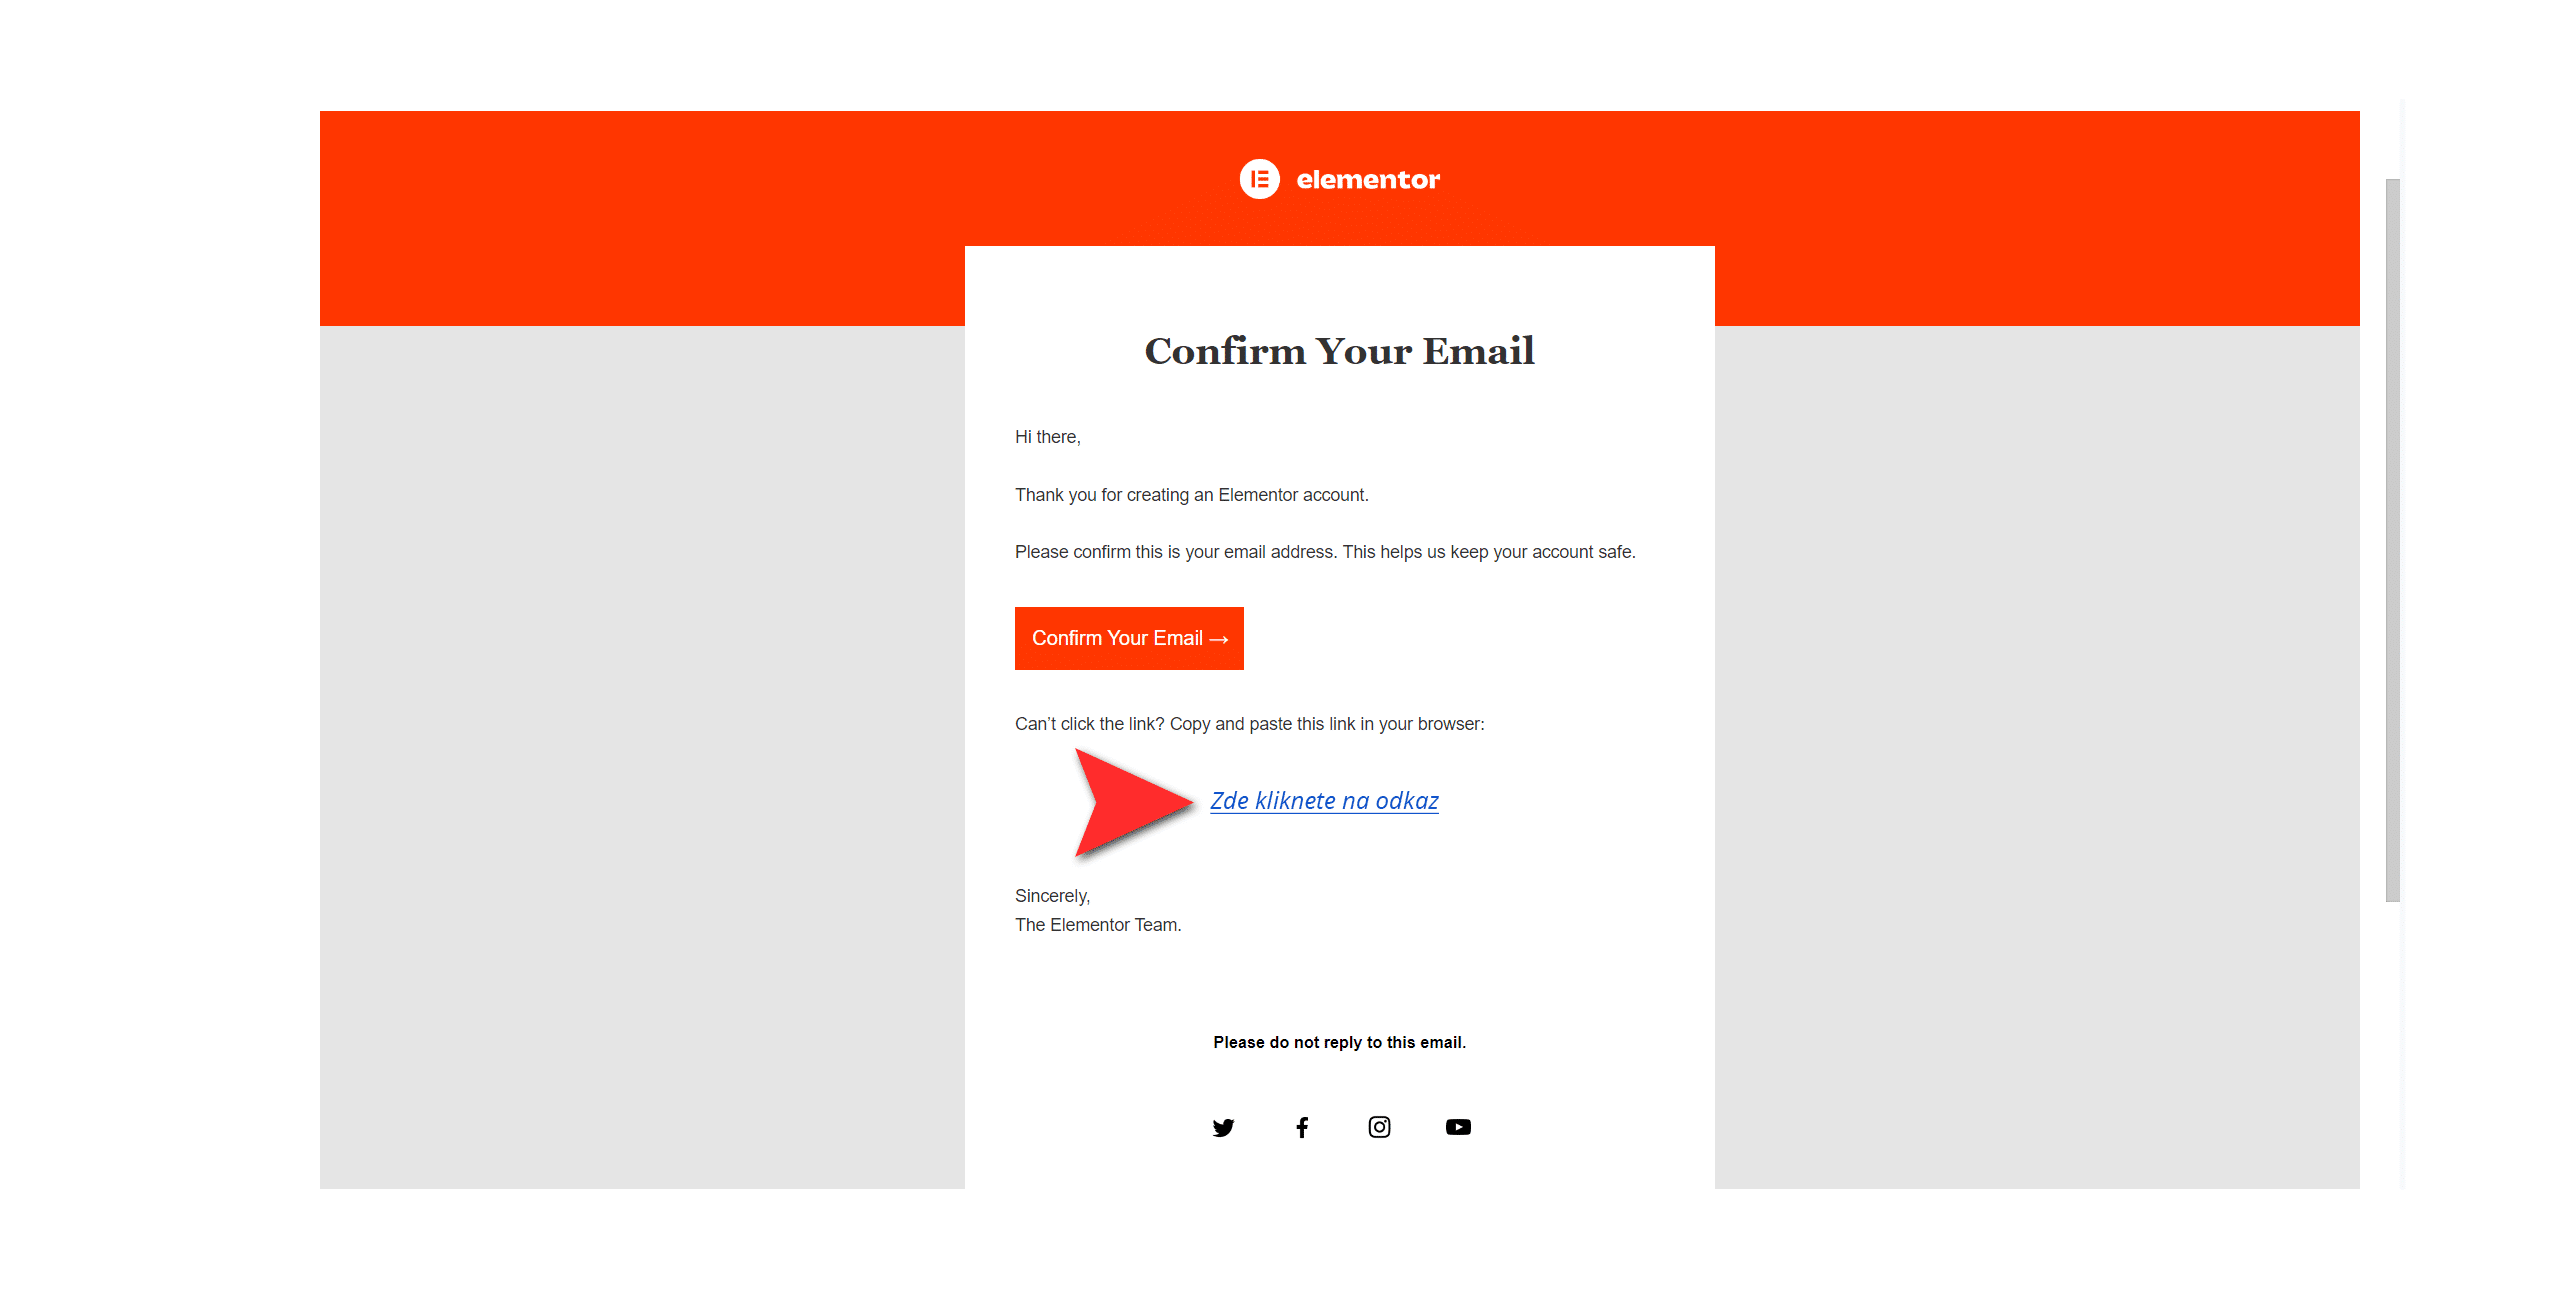Select the "Thank you for creating" sentence
2560x1294 pixels.
[1191, 495]
